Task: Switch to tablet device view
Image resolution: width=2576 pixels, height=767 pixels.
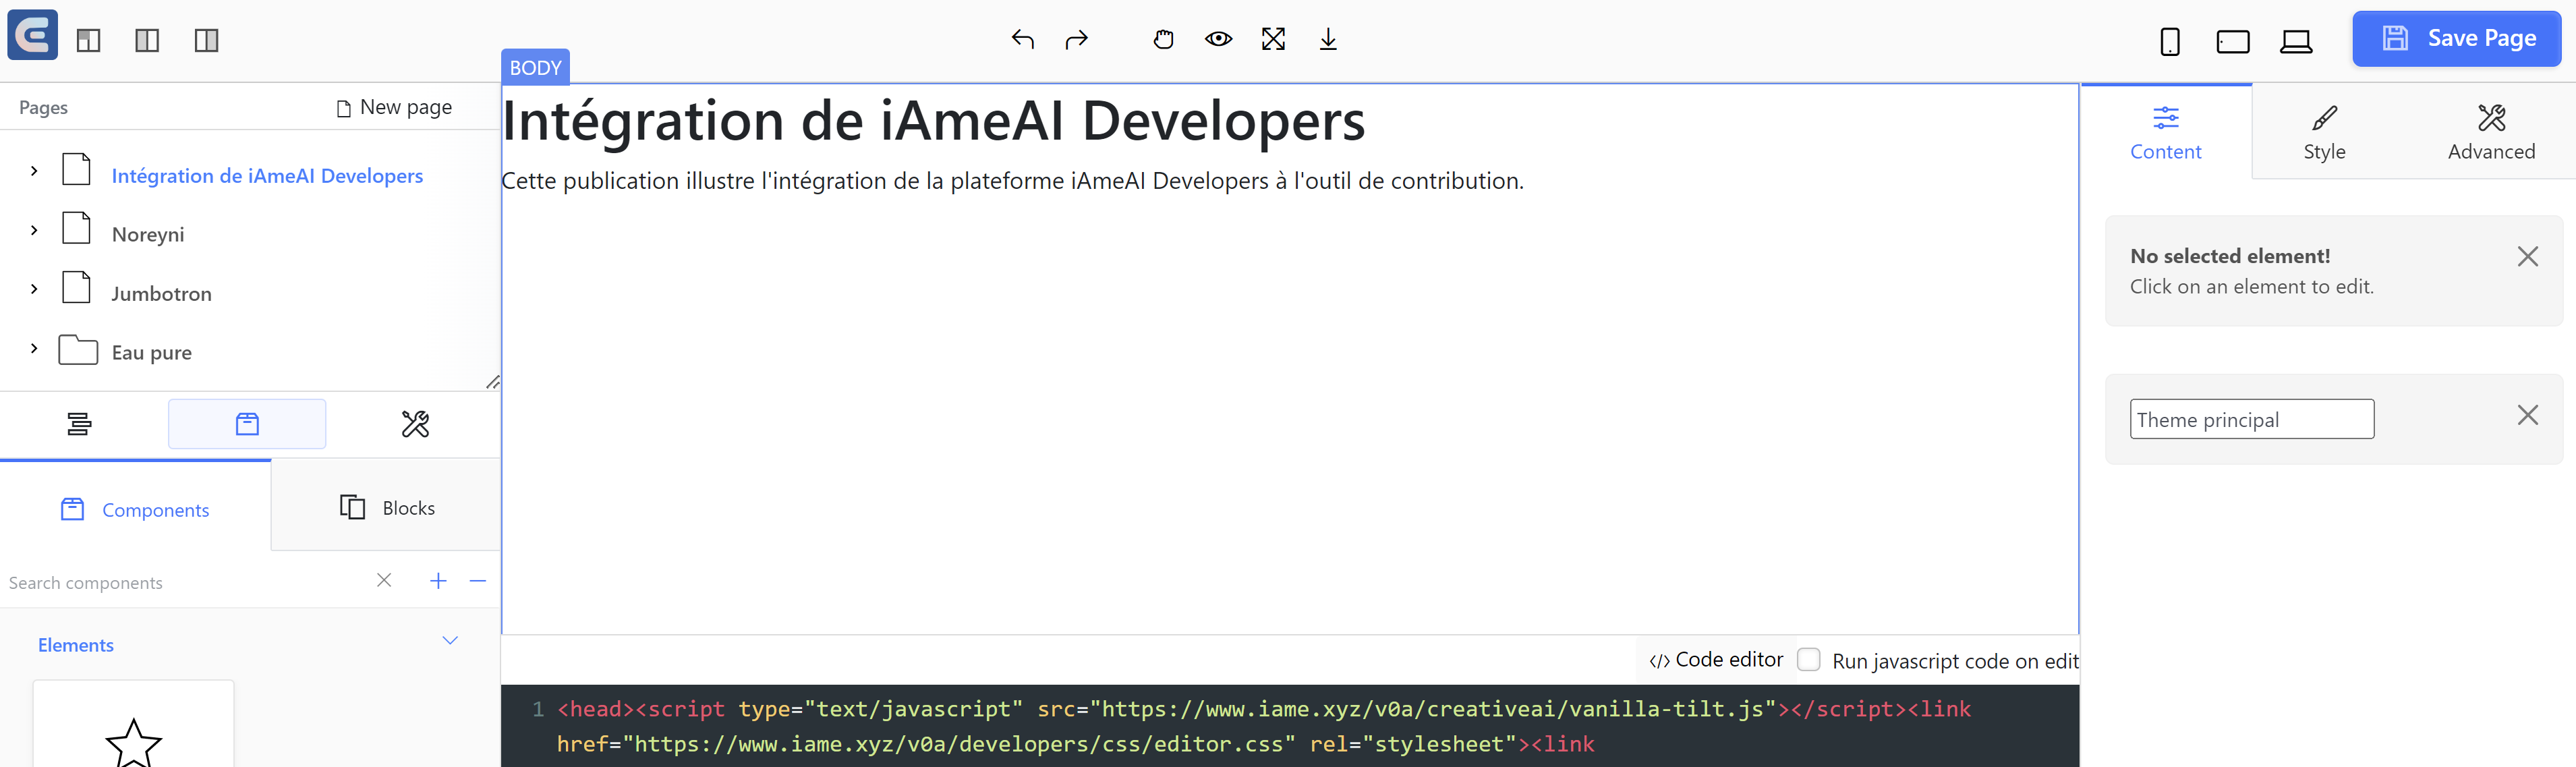Action: (x=2233, y=41)
